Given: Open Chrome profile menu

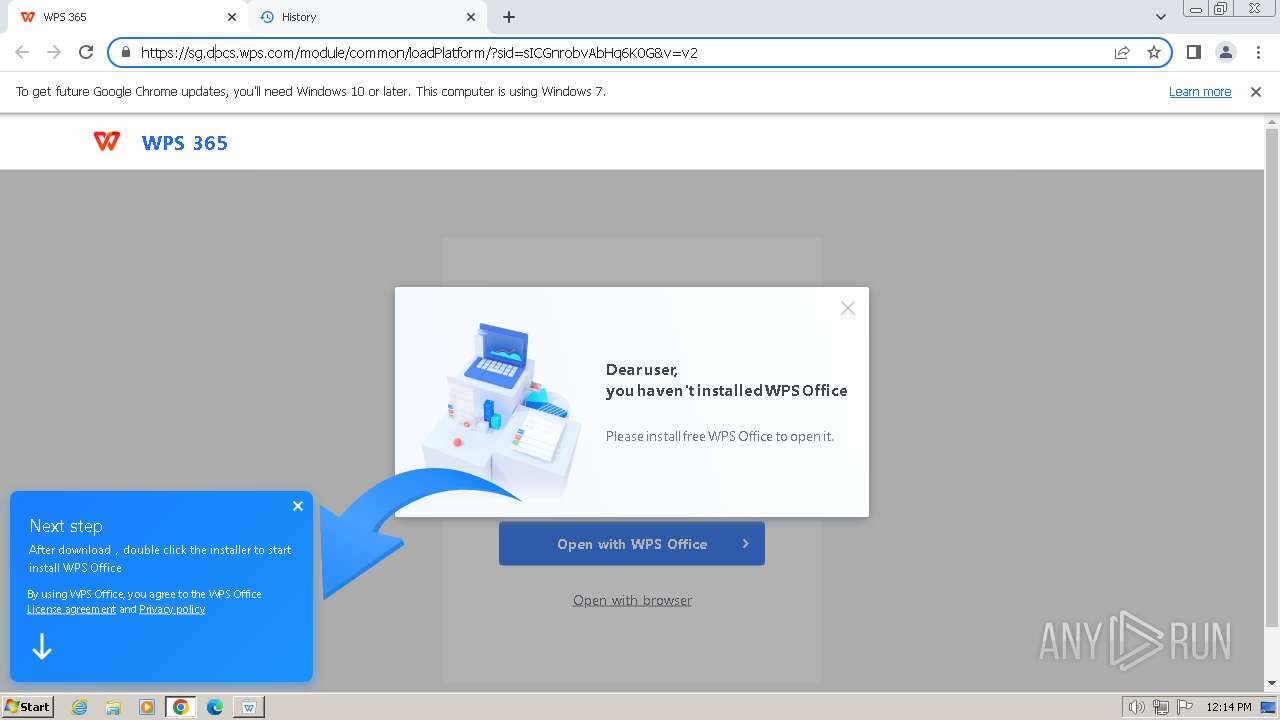Looking at the screenshot, I should tap(1225, 52).
